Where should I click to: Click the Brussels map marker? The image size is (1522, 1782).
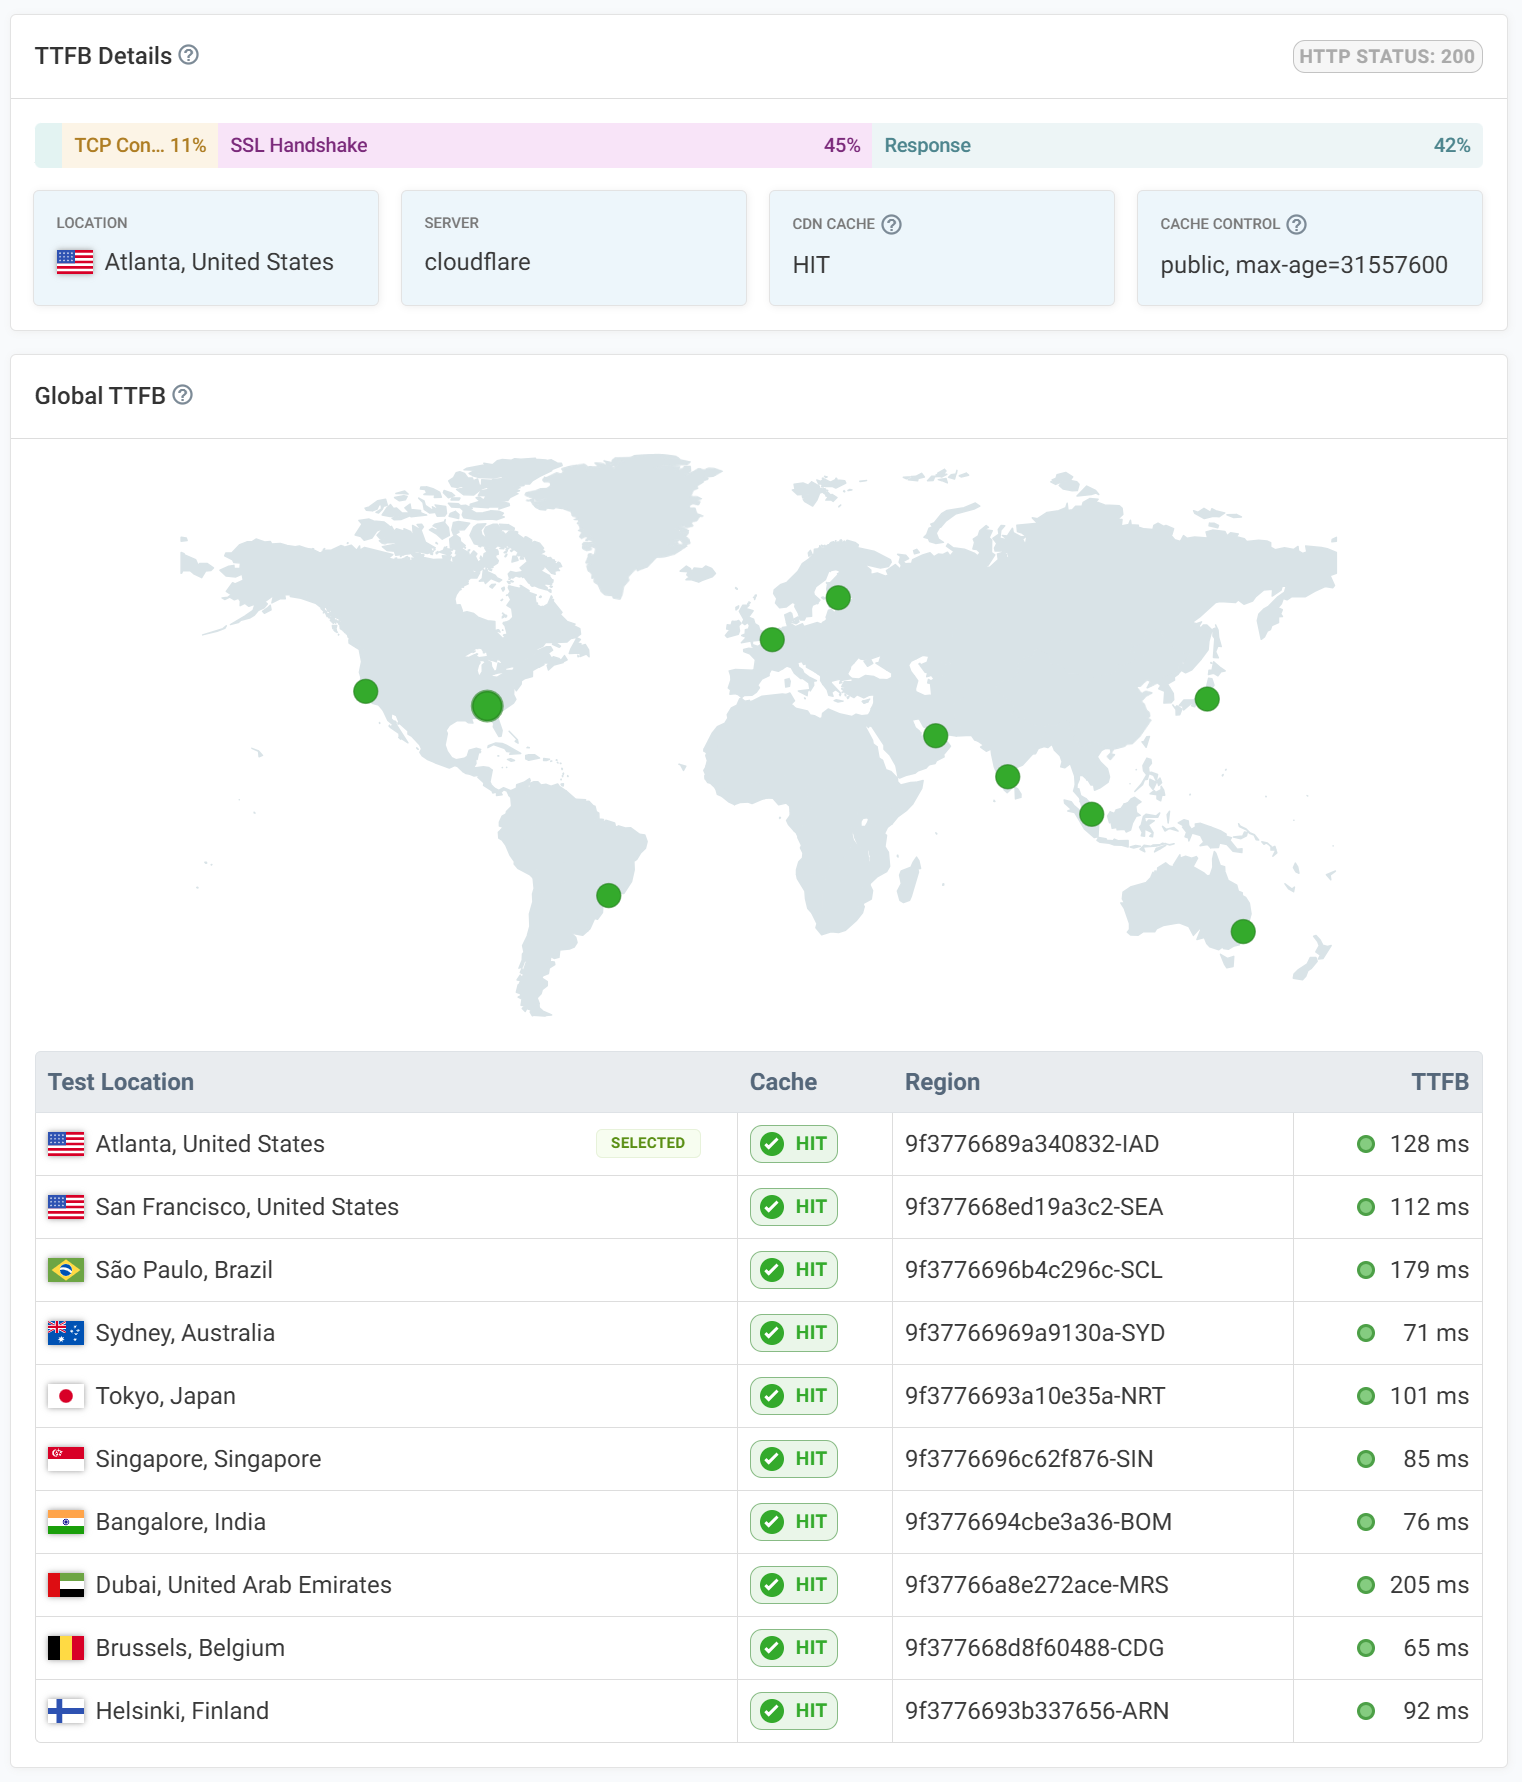tap(772, 639)
